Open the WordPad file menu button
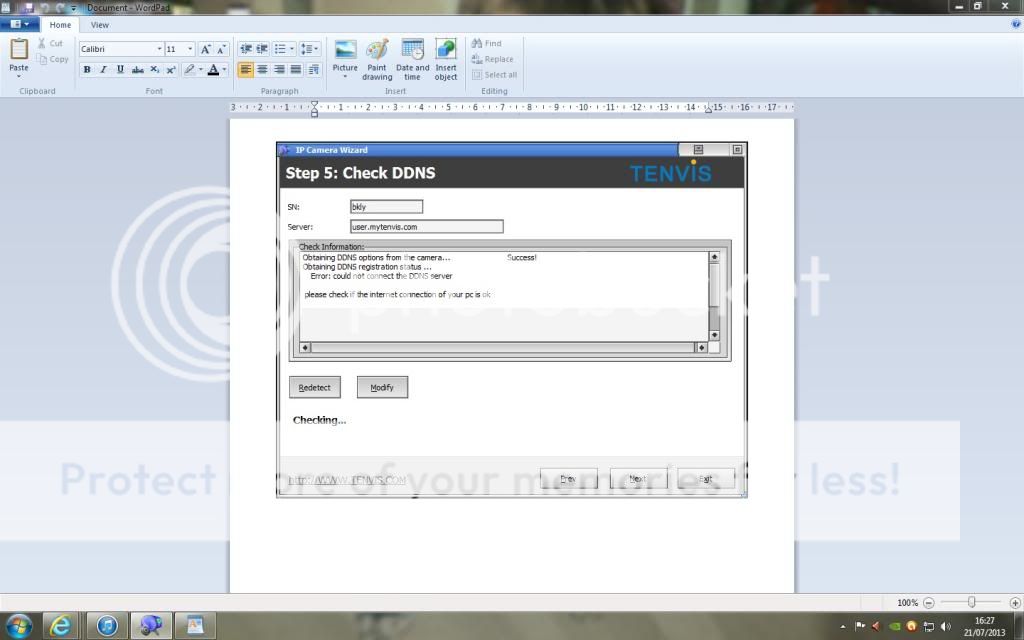 point(20,25)
